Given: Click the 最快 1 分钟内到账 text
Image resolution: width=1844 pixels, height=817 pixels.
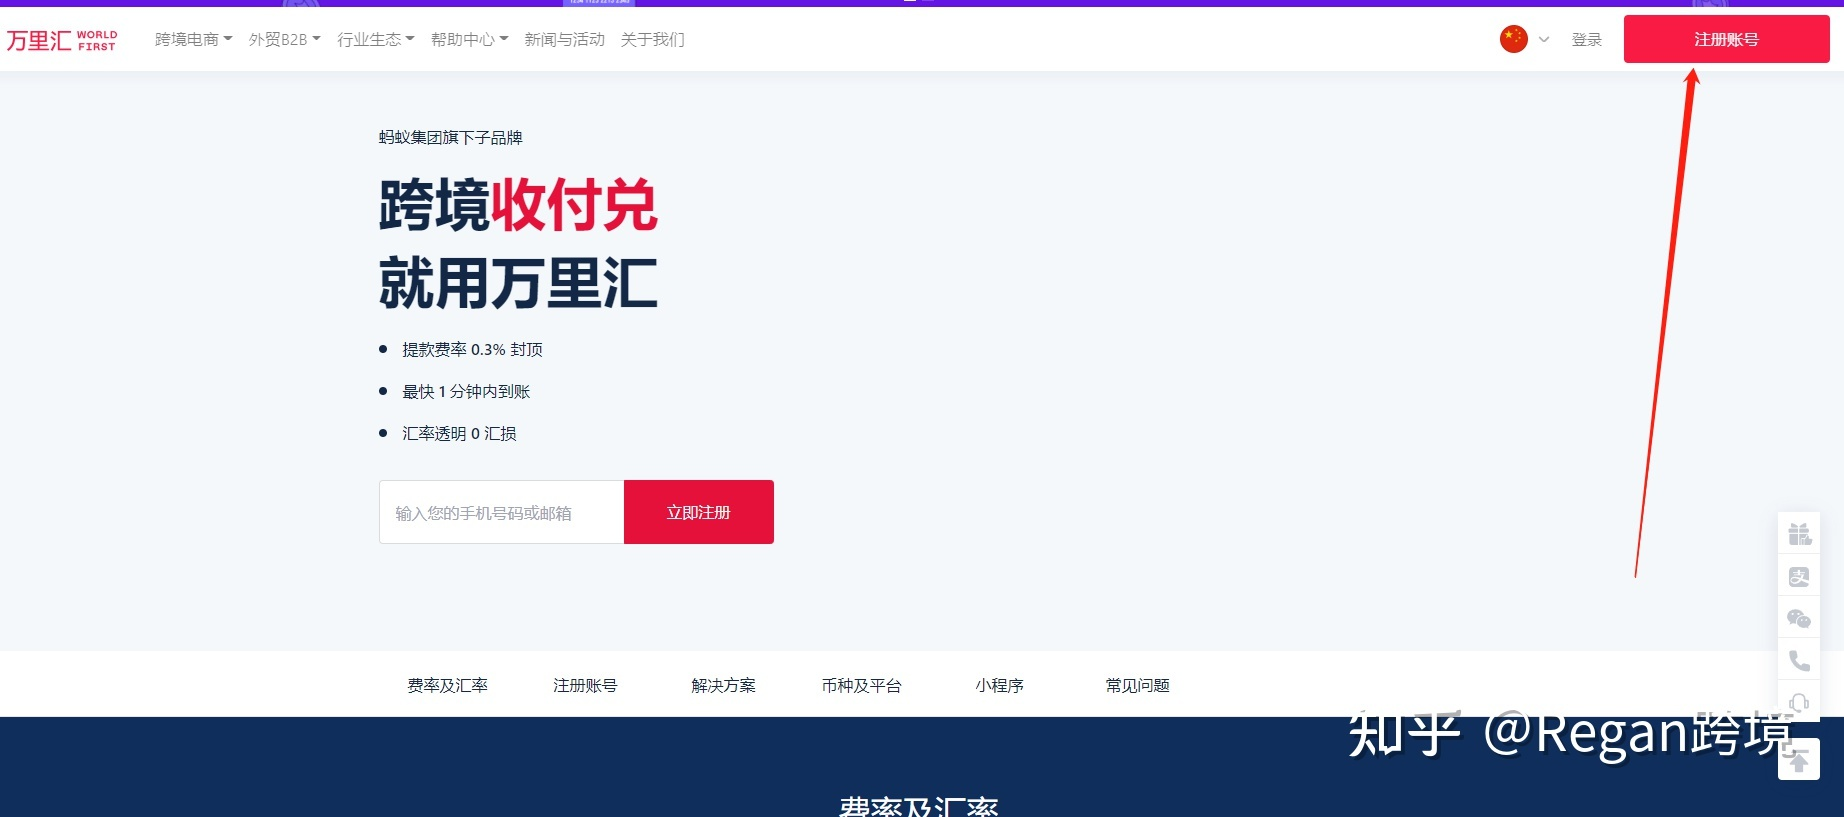Looking at the screenshot, I should click(466, 391).
